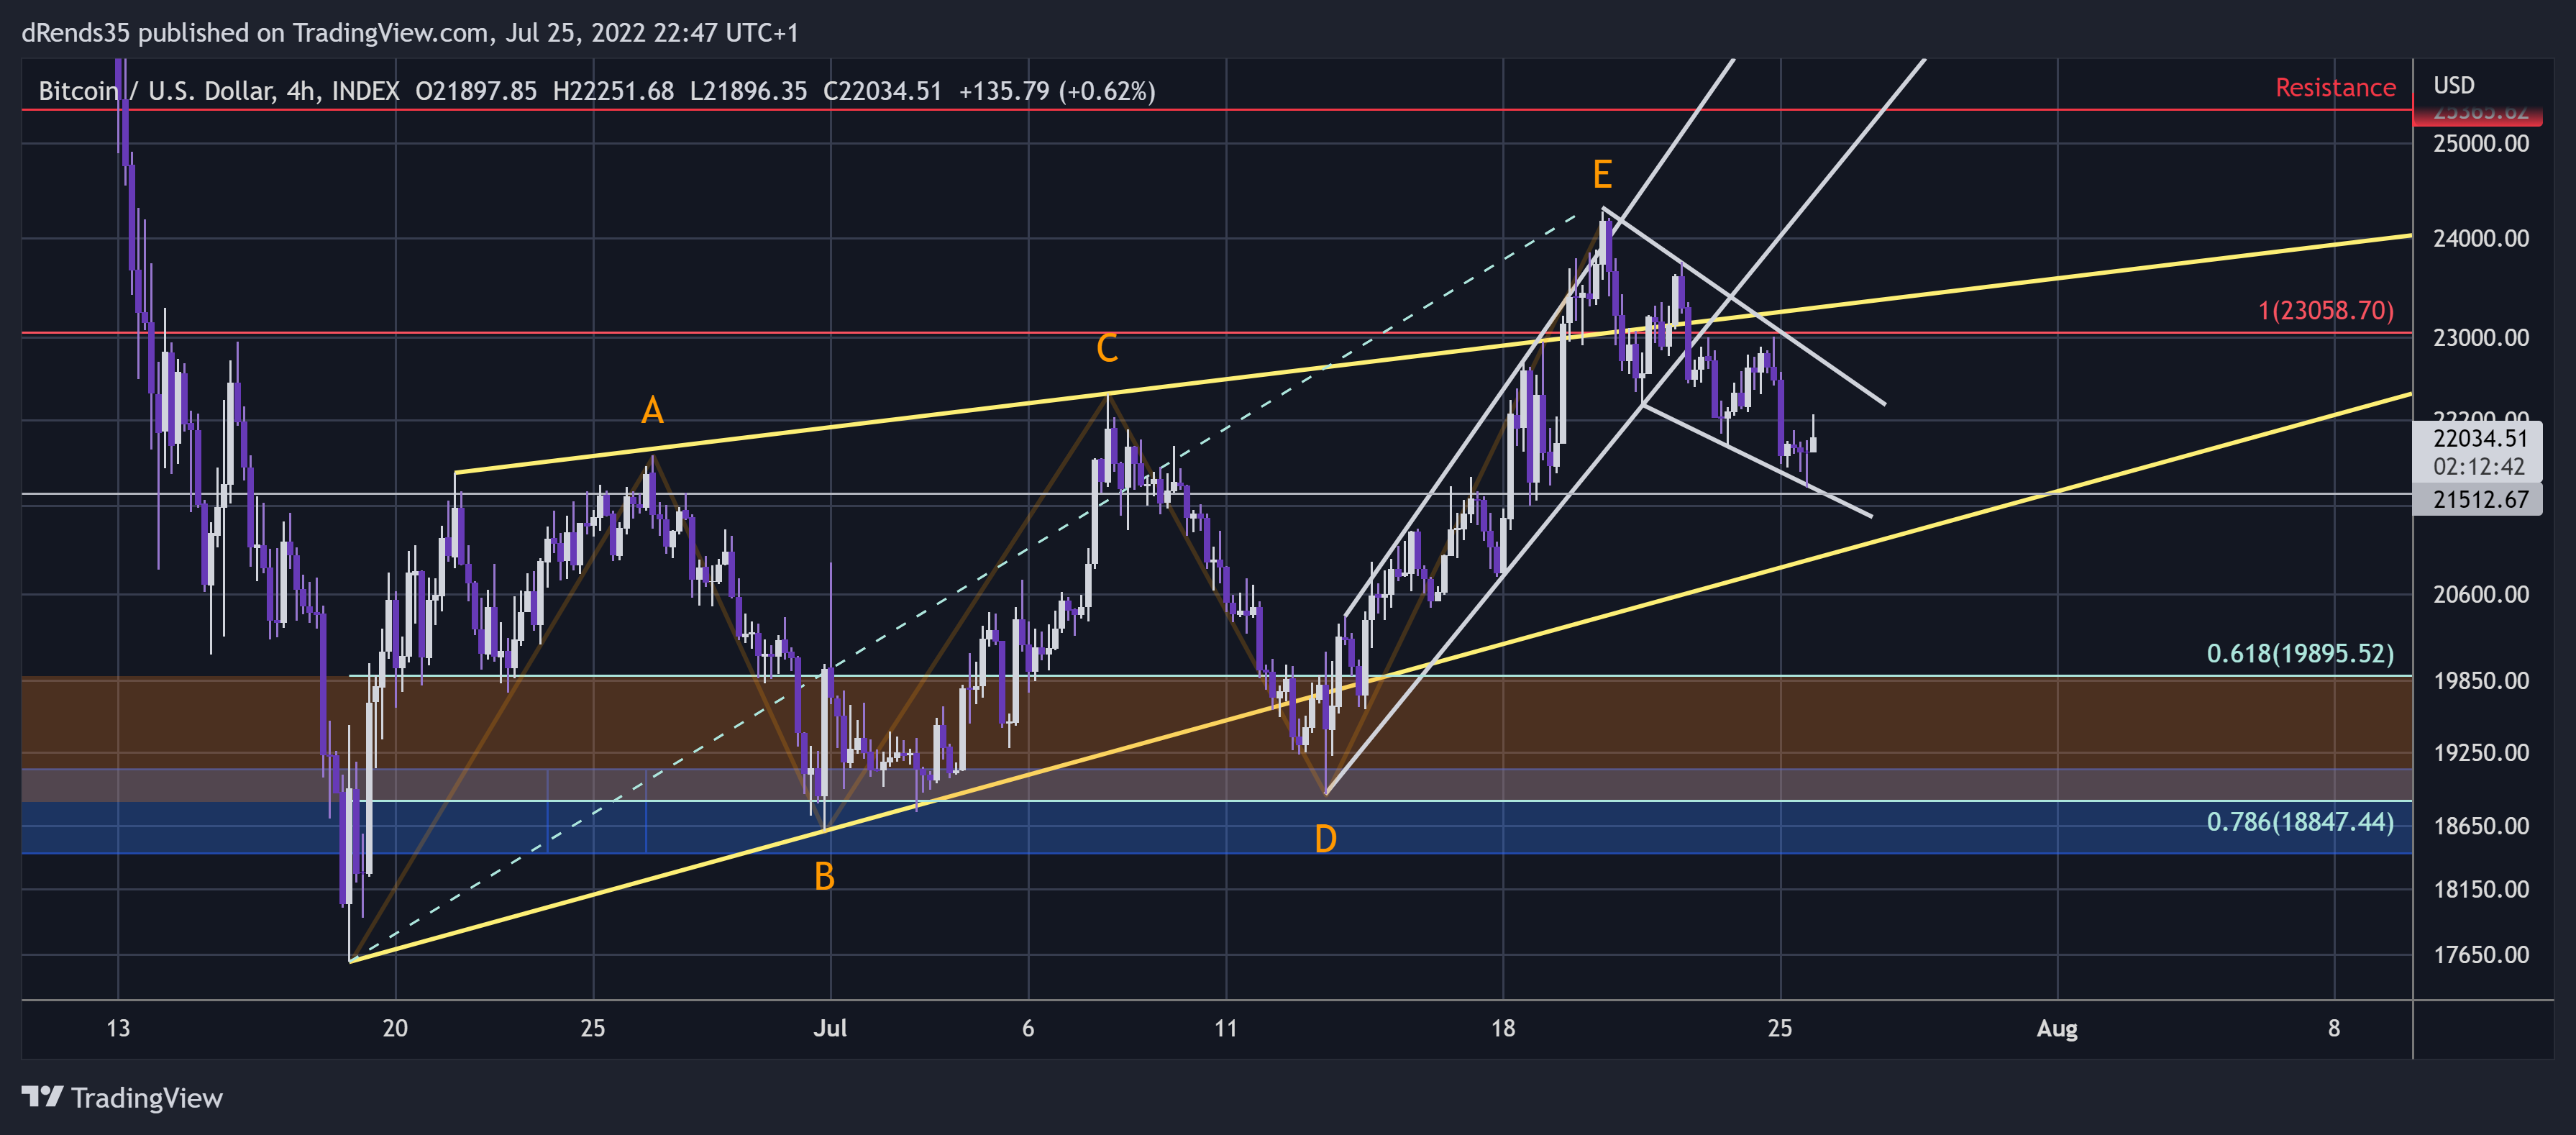
Task: Click the 24000.00 price axis label
Action: pyautogui.click(x=2481, y=238)
